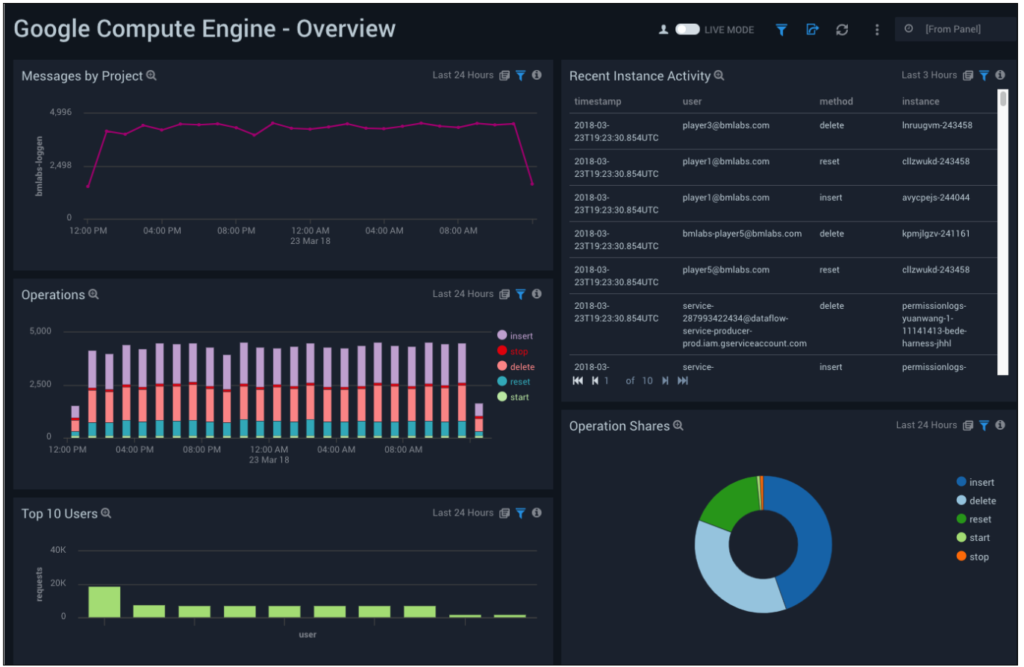The height and width of the screenshot is (667, 1024).
Task: Toggle stop slice in Operation Shares legend
Action: [972, 557]
